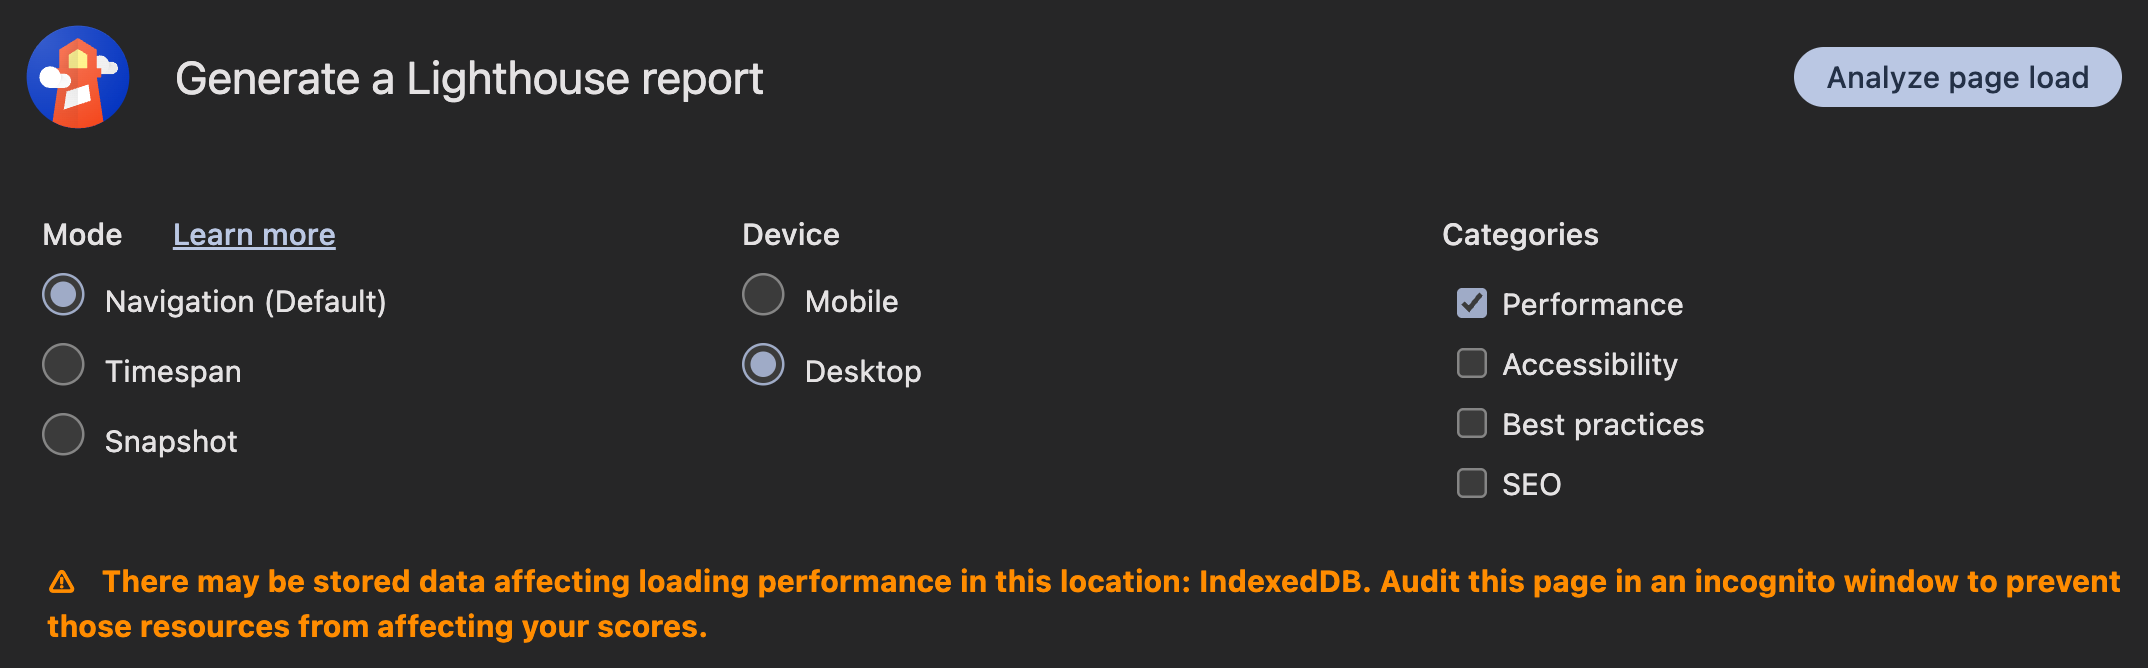Uncheck the Performance category checkbox
The width and height of the screenshot is (2148, 668).
pyautogui.click(x=1472, y=303)
